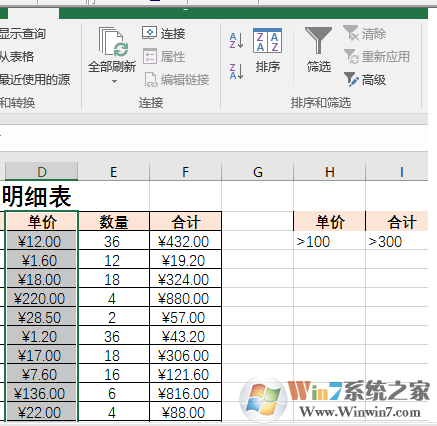The image size is (437, 426).
Task: Click From Table (从表格)
Action: pyautogui.click(x=17, y=56)
